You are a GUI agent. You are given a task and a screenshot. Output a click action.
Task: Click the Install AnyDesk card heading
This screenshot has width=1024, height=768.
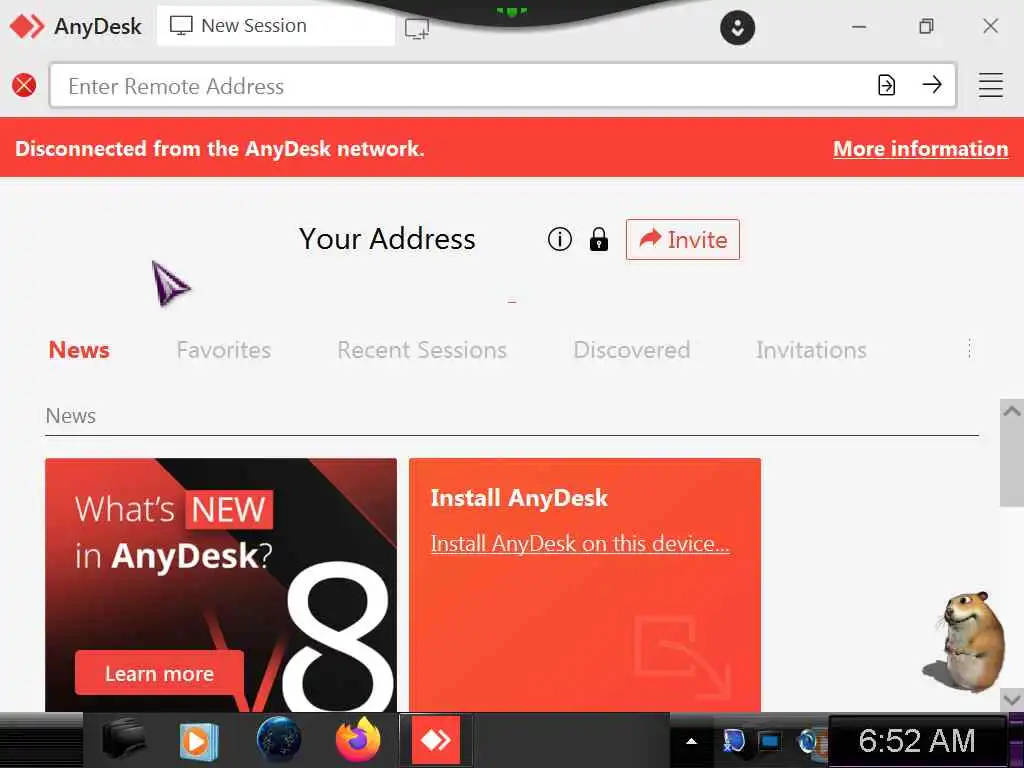tap(519, 498)
